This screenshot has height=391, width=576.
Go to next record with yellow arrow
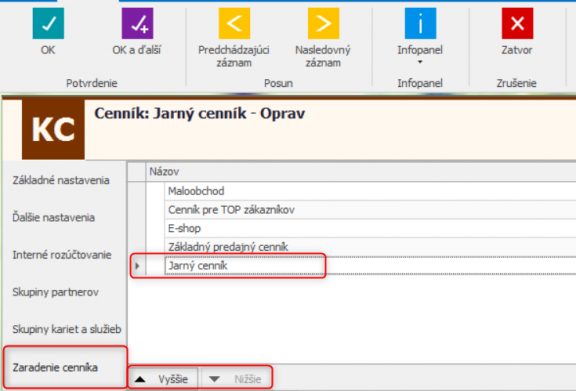(x=323, y=23)
